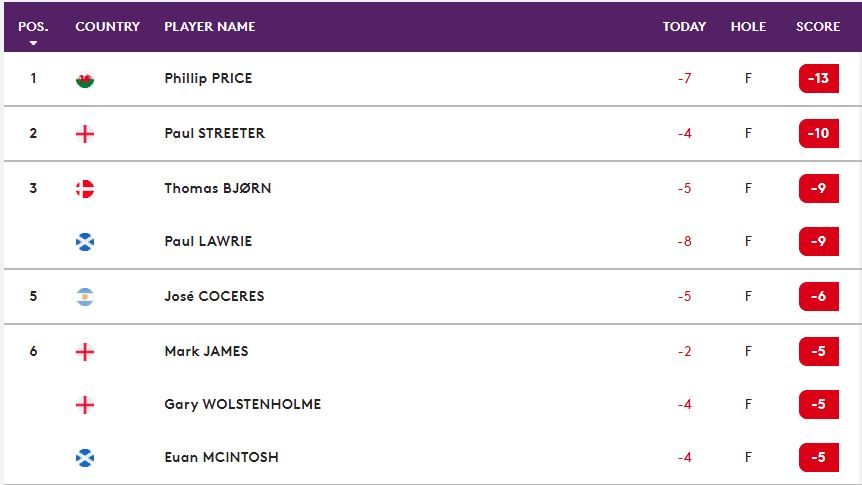Click Scottish flag next to Euan McIntosh
Screen dimensions: 862x485
pyautogui.click(x=85, y=458)
